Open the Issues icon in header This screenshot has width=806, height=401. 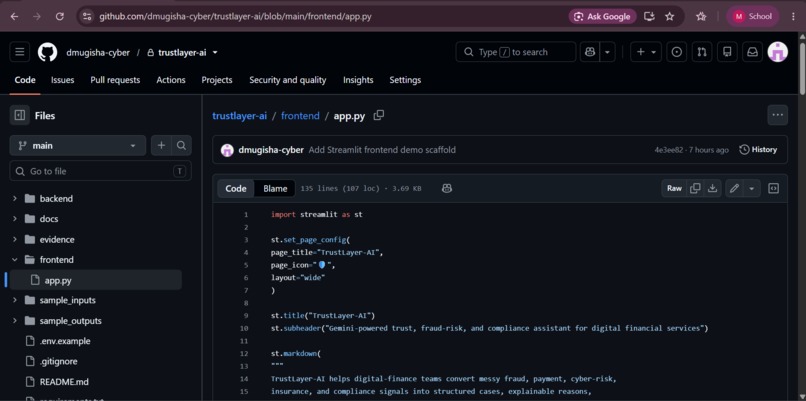pos(676,52)
